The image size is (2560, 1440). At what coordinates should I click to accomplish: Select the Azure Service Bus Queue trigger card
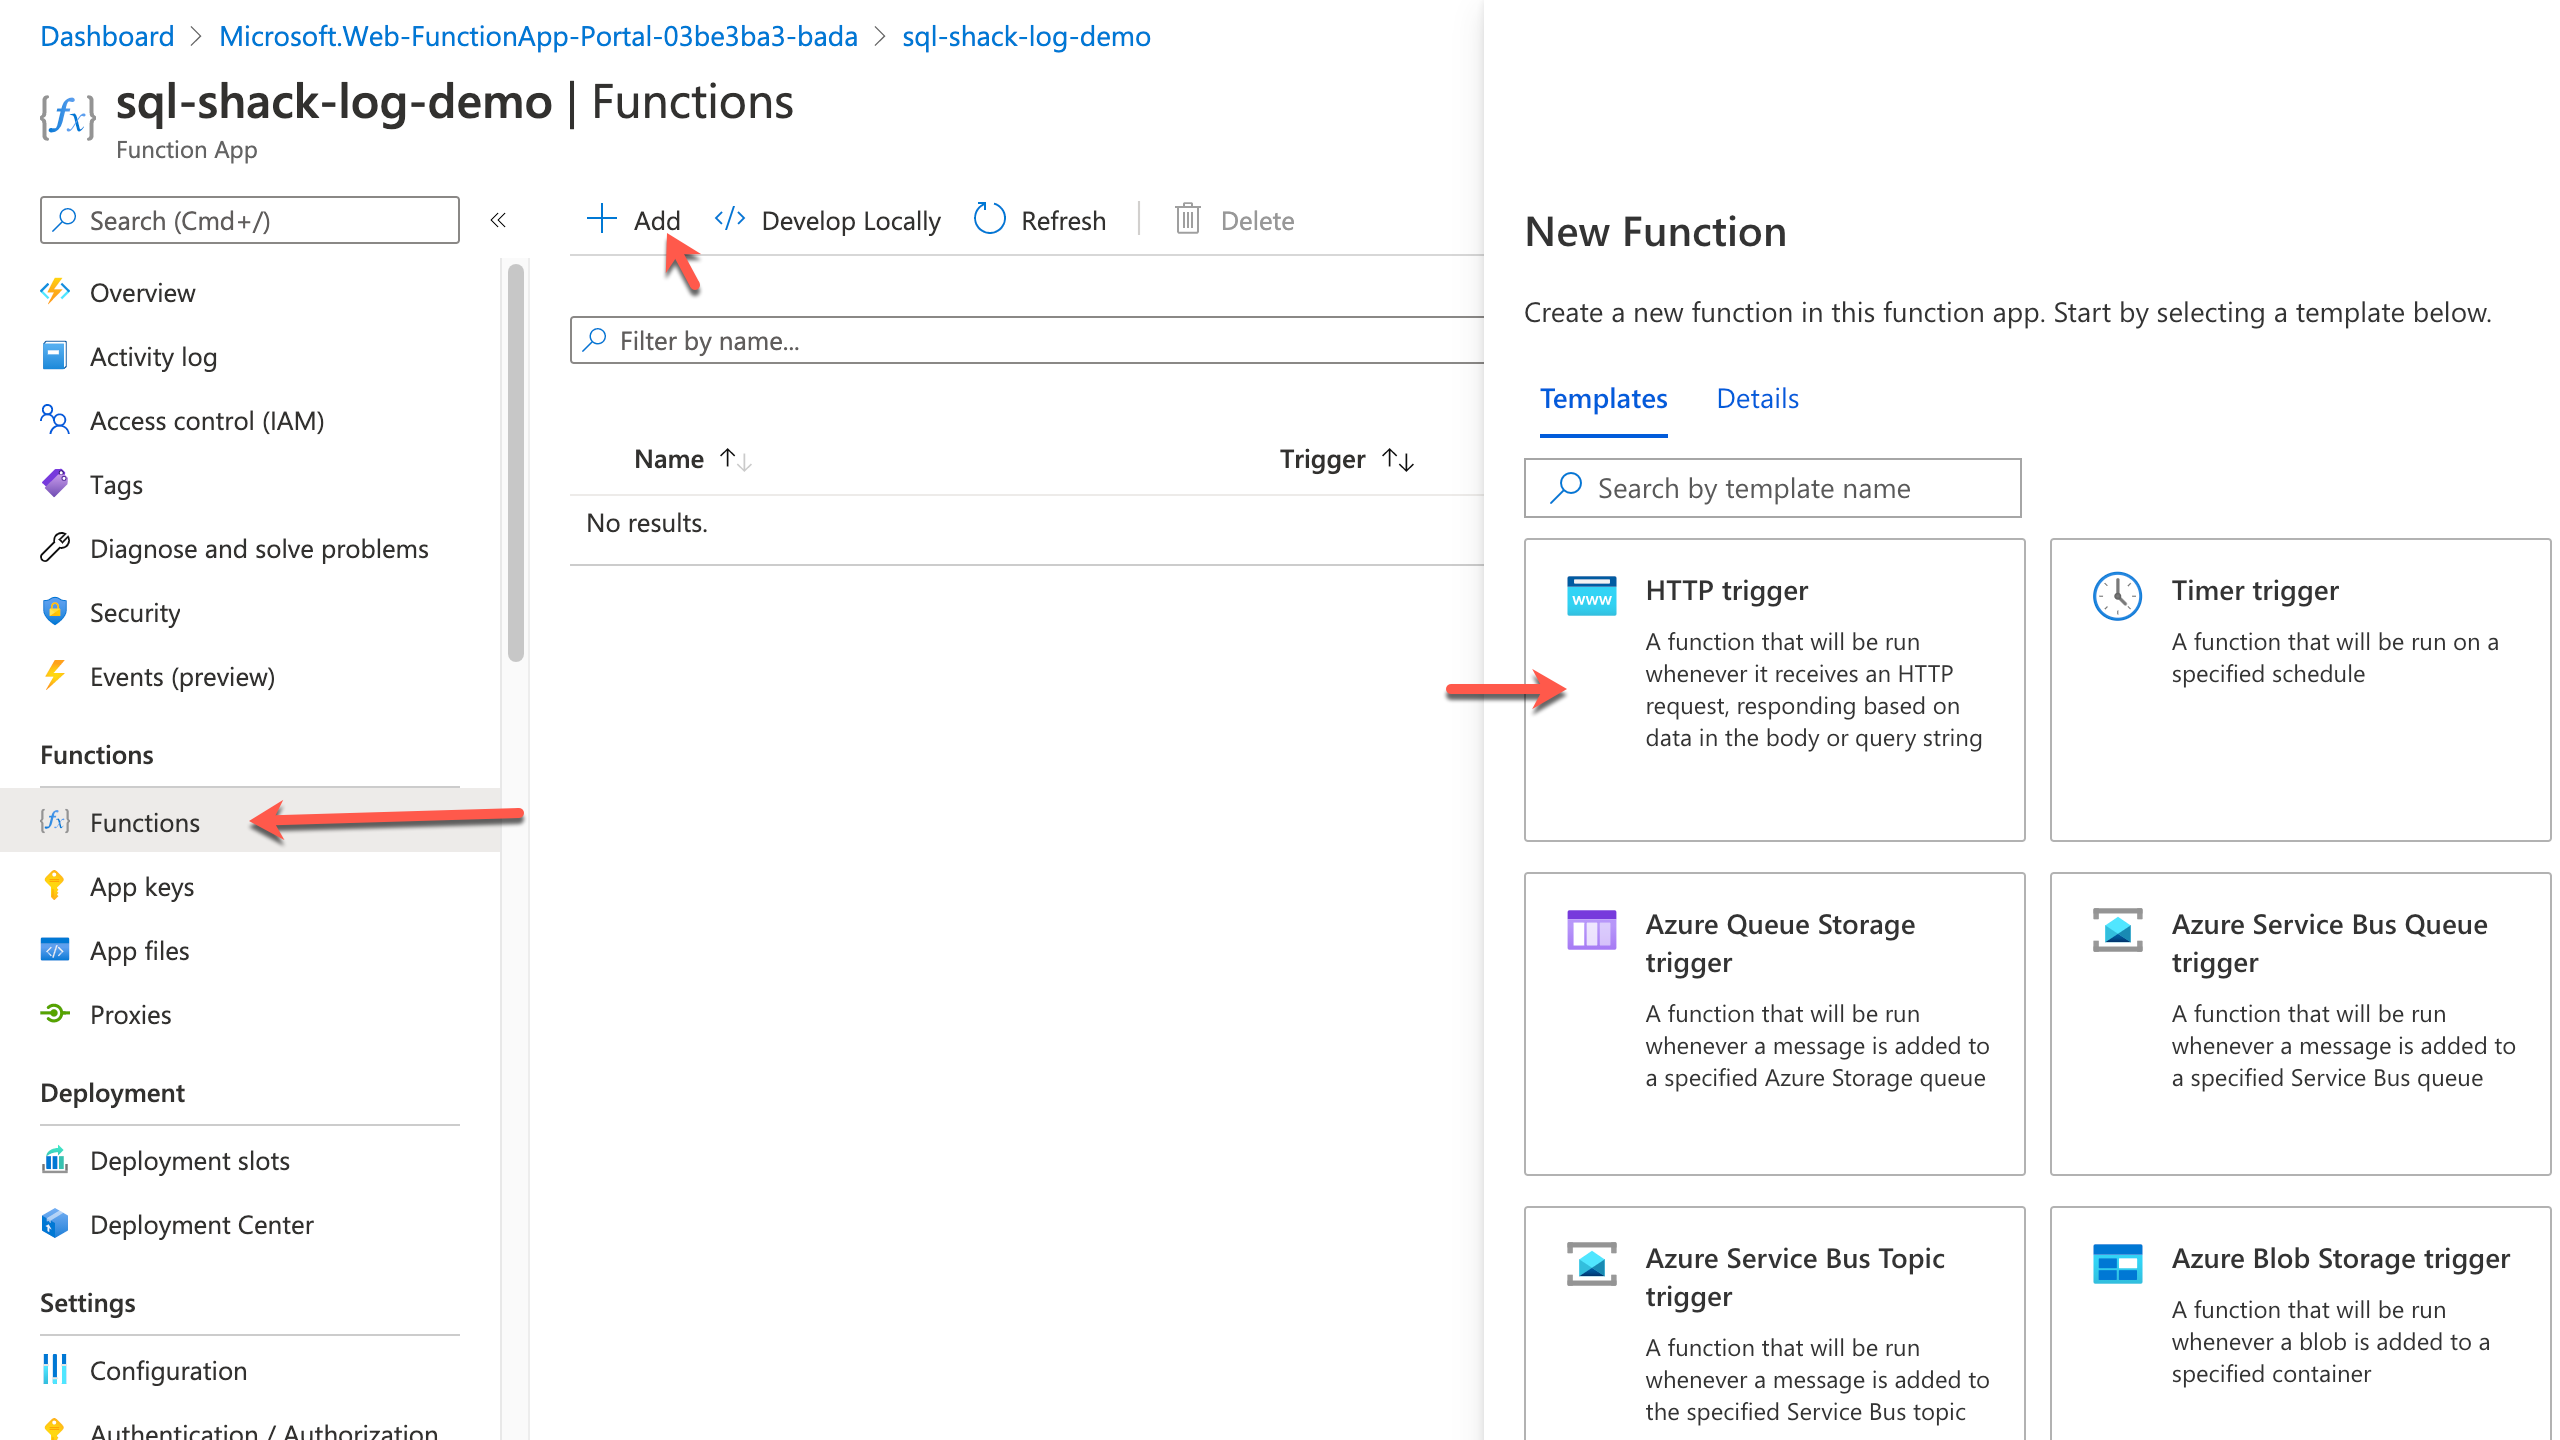click(2300, 1022)
